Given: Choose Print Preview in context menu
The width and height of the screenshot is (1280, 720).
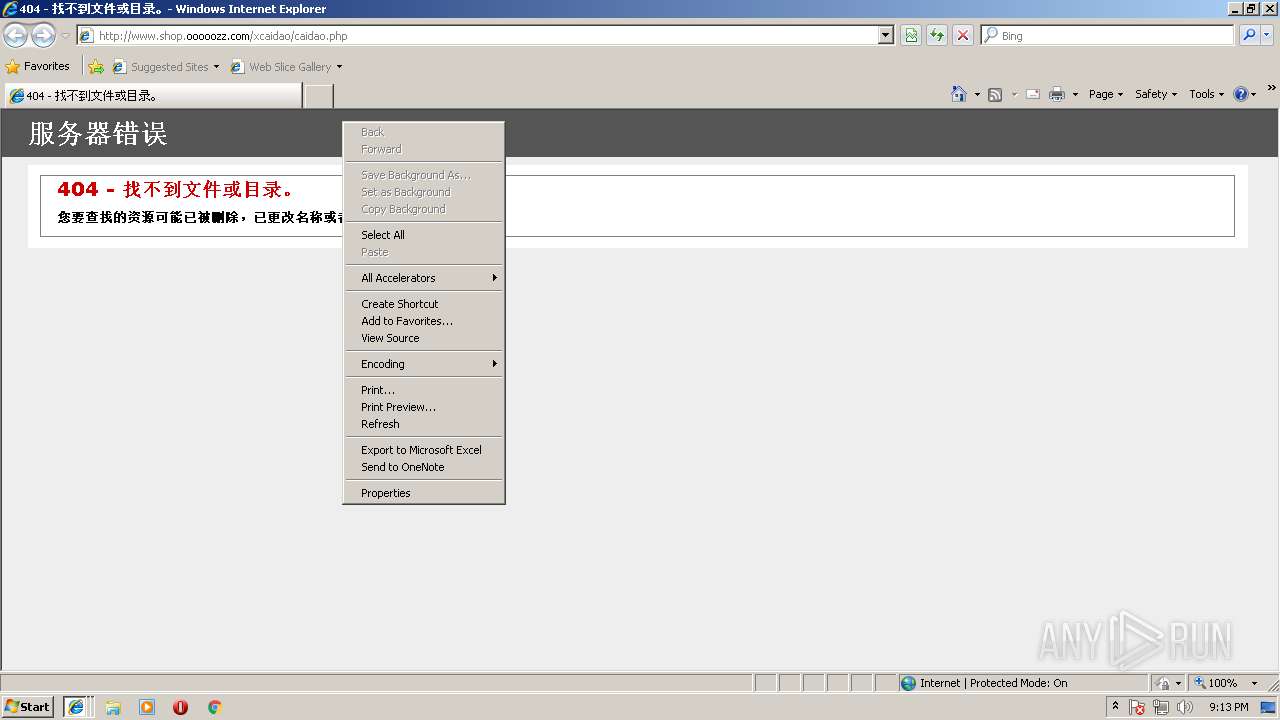Looking at the screenshot, I should point(423,407).
